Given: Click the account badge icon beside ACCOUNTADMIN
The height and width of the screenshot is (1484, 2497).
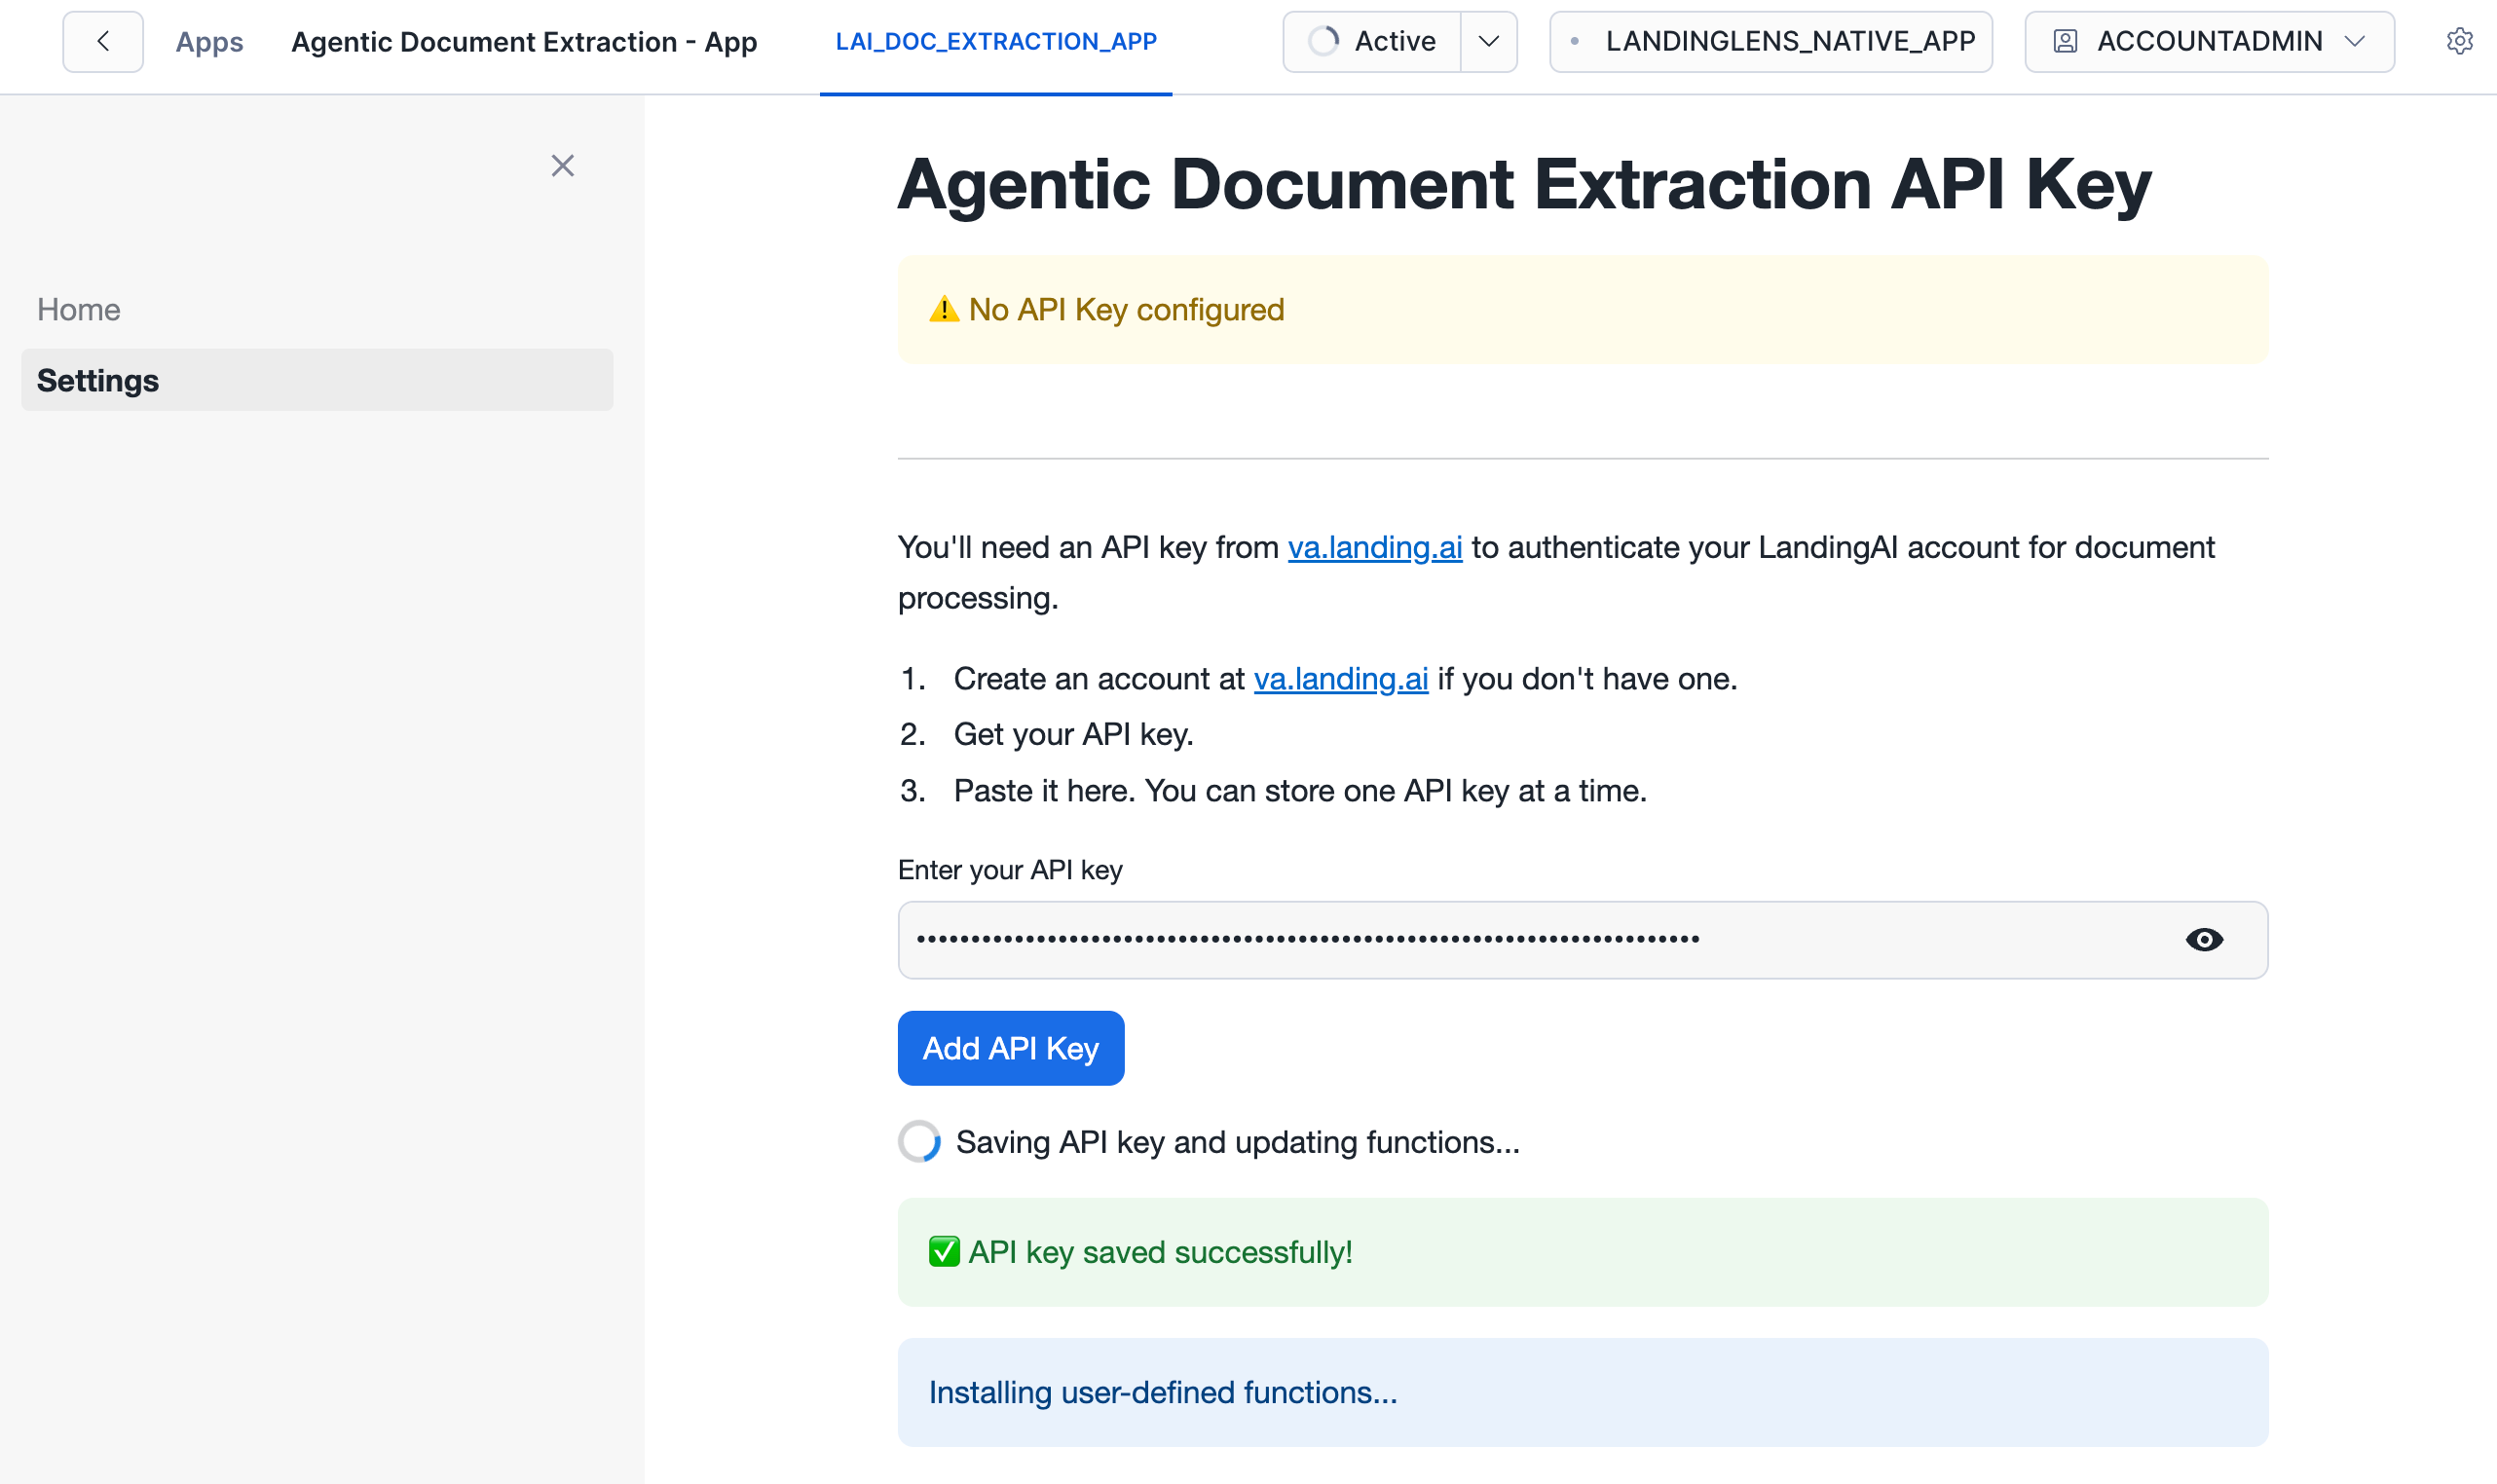Looking at the screenshot, I should [x=2066, y=41].
